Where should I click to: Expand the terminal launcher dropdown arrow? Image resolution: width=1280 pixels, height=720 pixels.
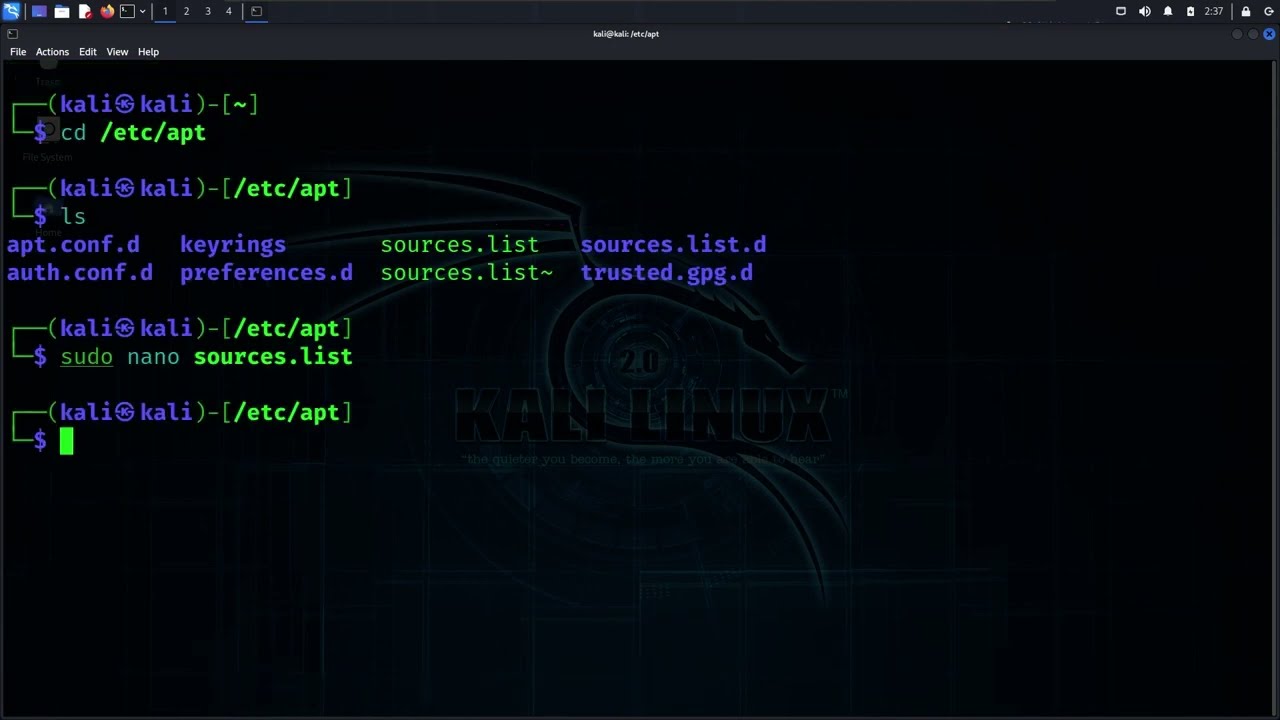142,11
